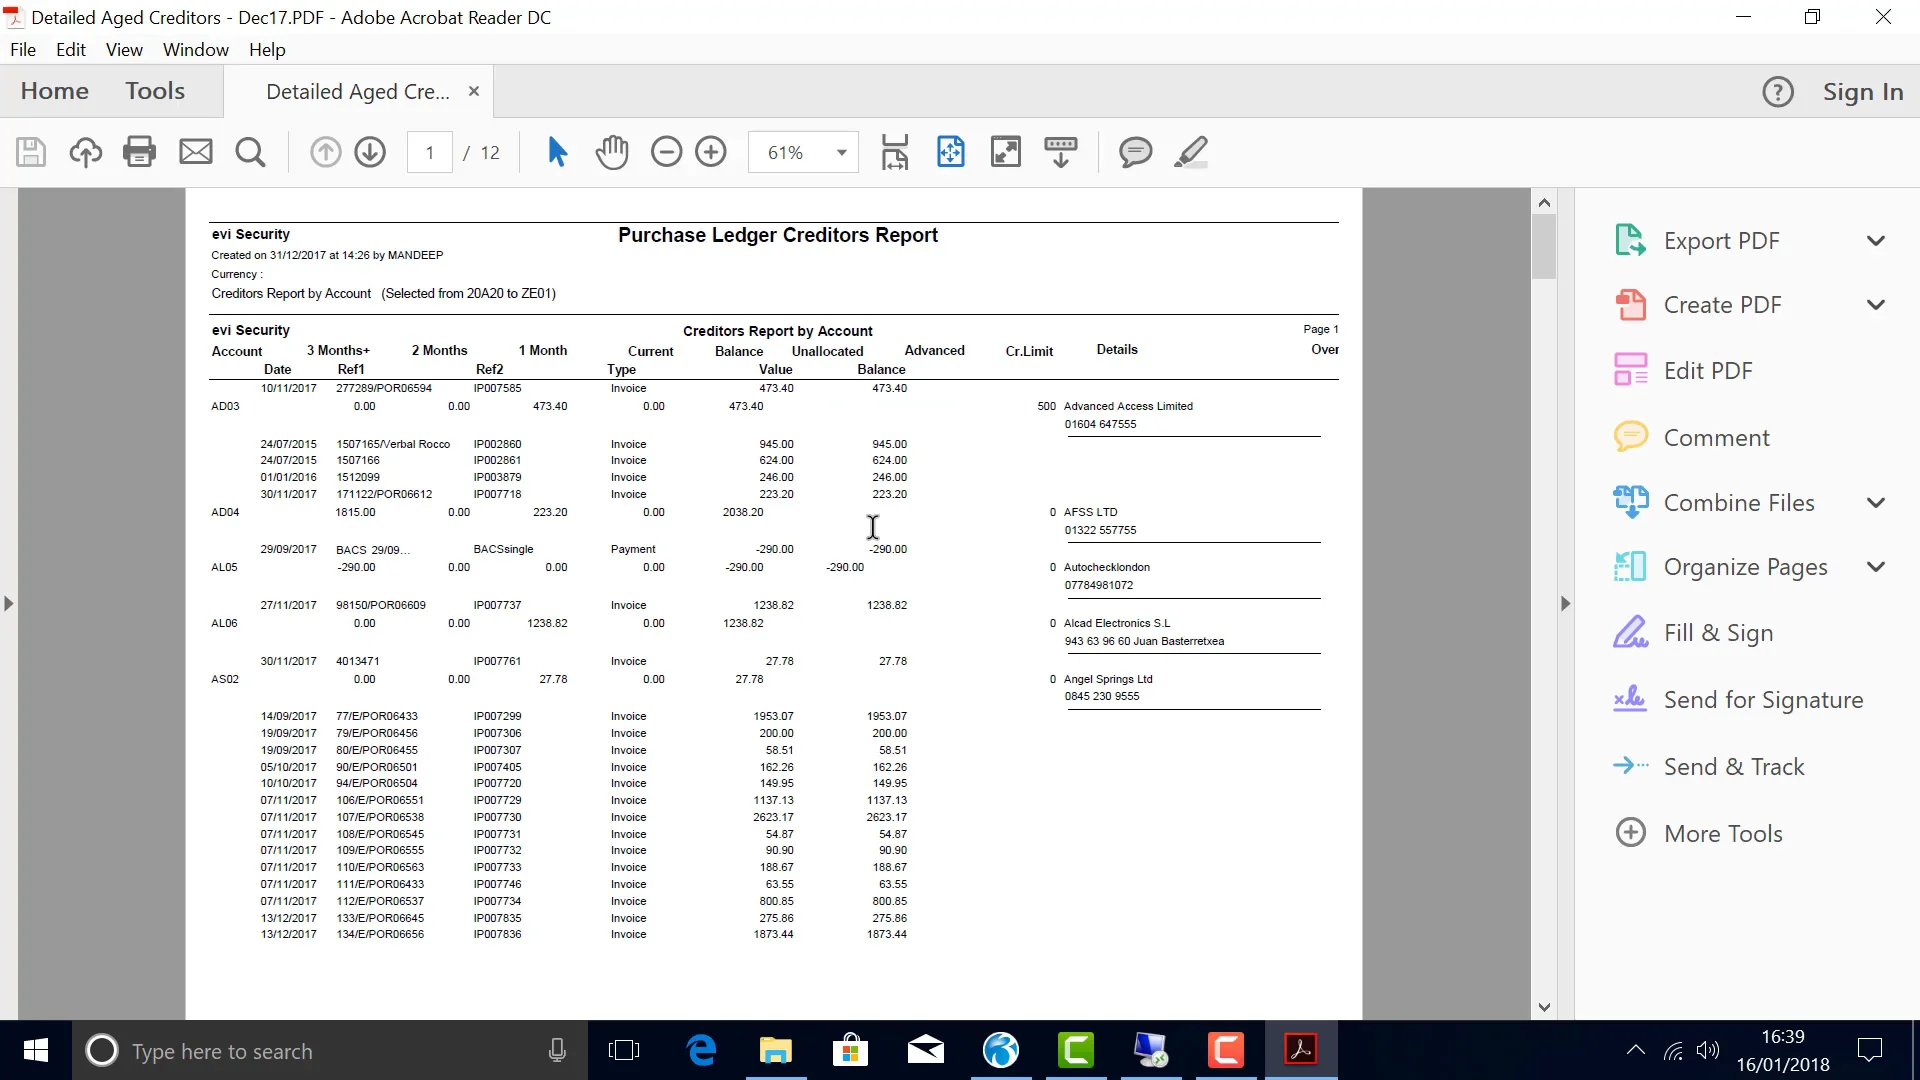Screen dimensions: 1920x1080
Task: Click the page number input field
Action: pyautogui.click(x=430, y=152)
